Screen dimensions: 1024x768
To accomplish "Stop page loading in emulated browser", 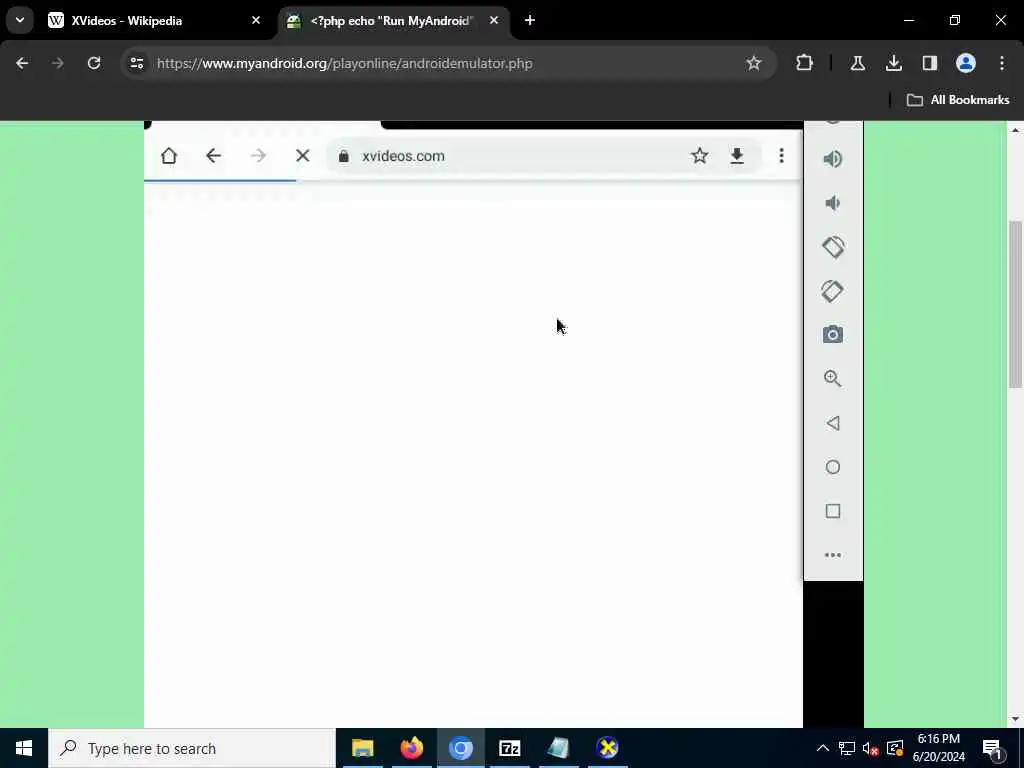I will coord(302,155).
